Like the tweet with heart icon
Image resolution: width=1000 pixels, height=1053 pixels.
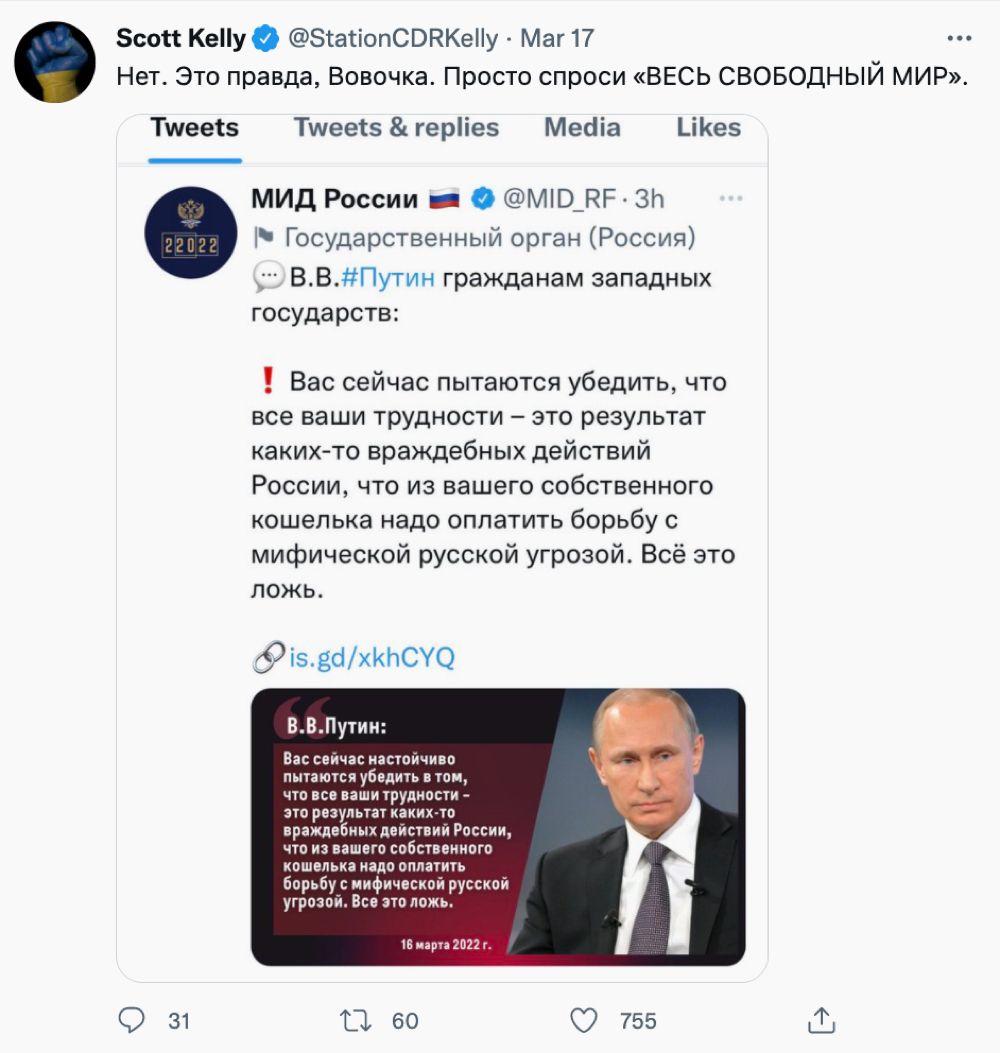[584, 1020]
